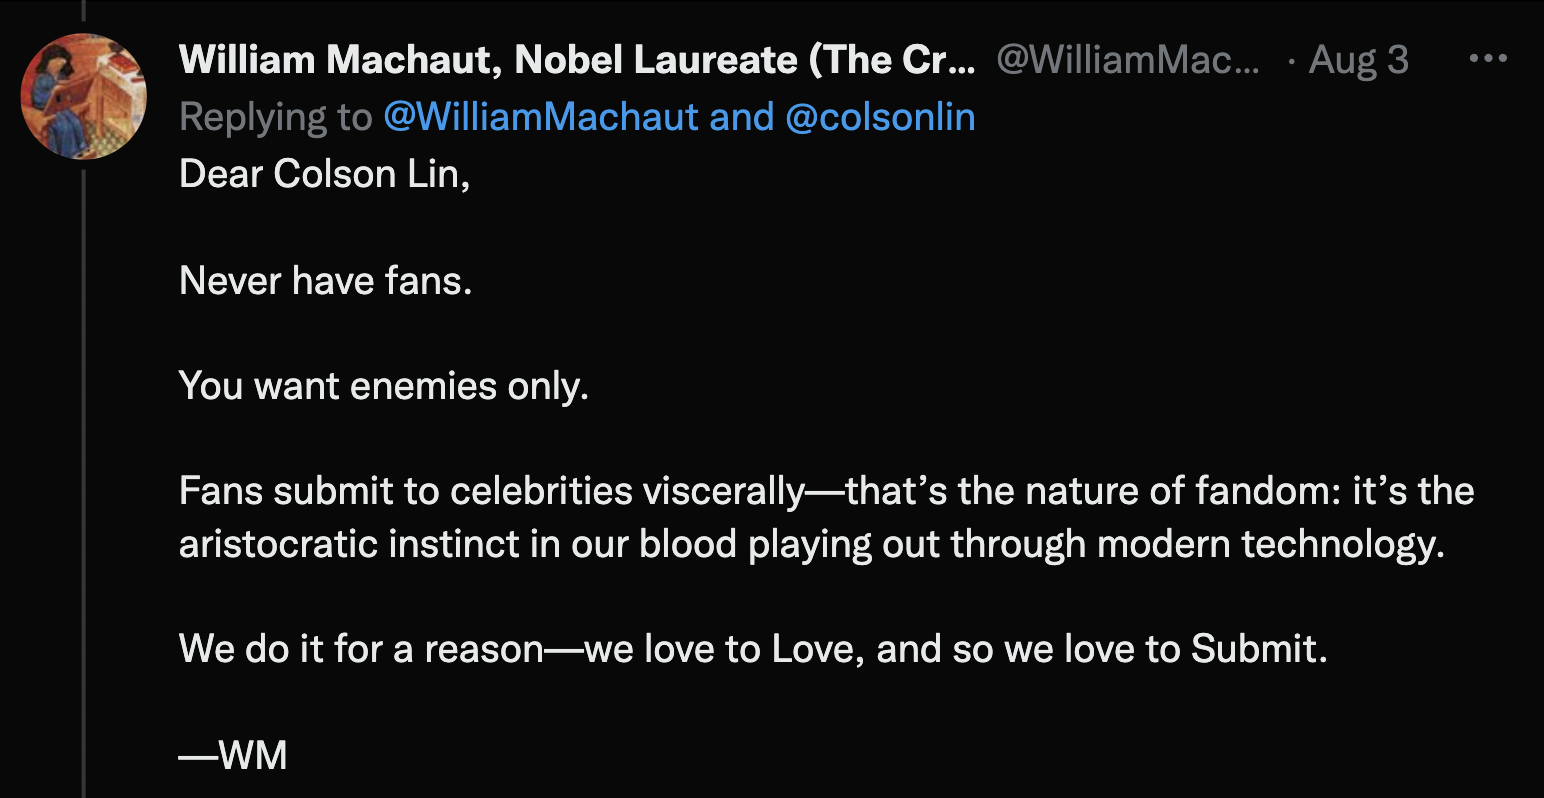This screenshot has width=1544, height=798.
Task: Follow the @WilliamMachaut mention in Replying to
Action: point(541,117)
